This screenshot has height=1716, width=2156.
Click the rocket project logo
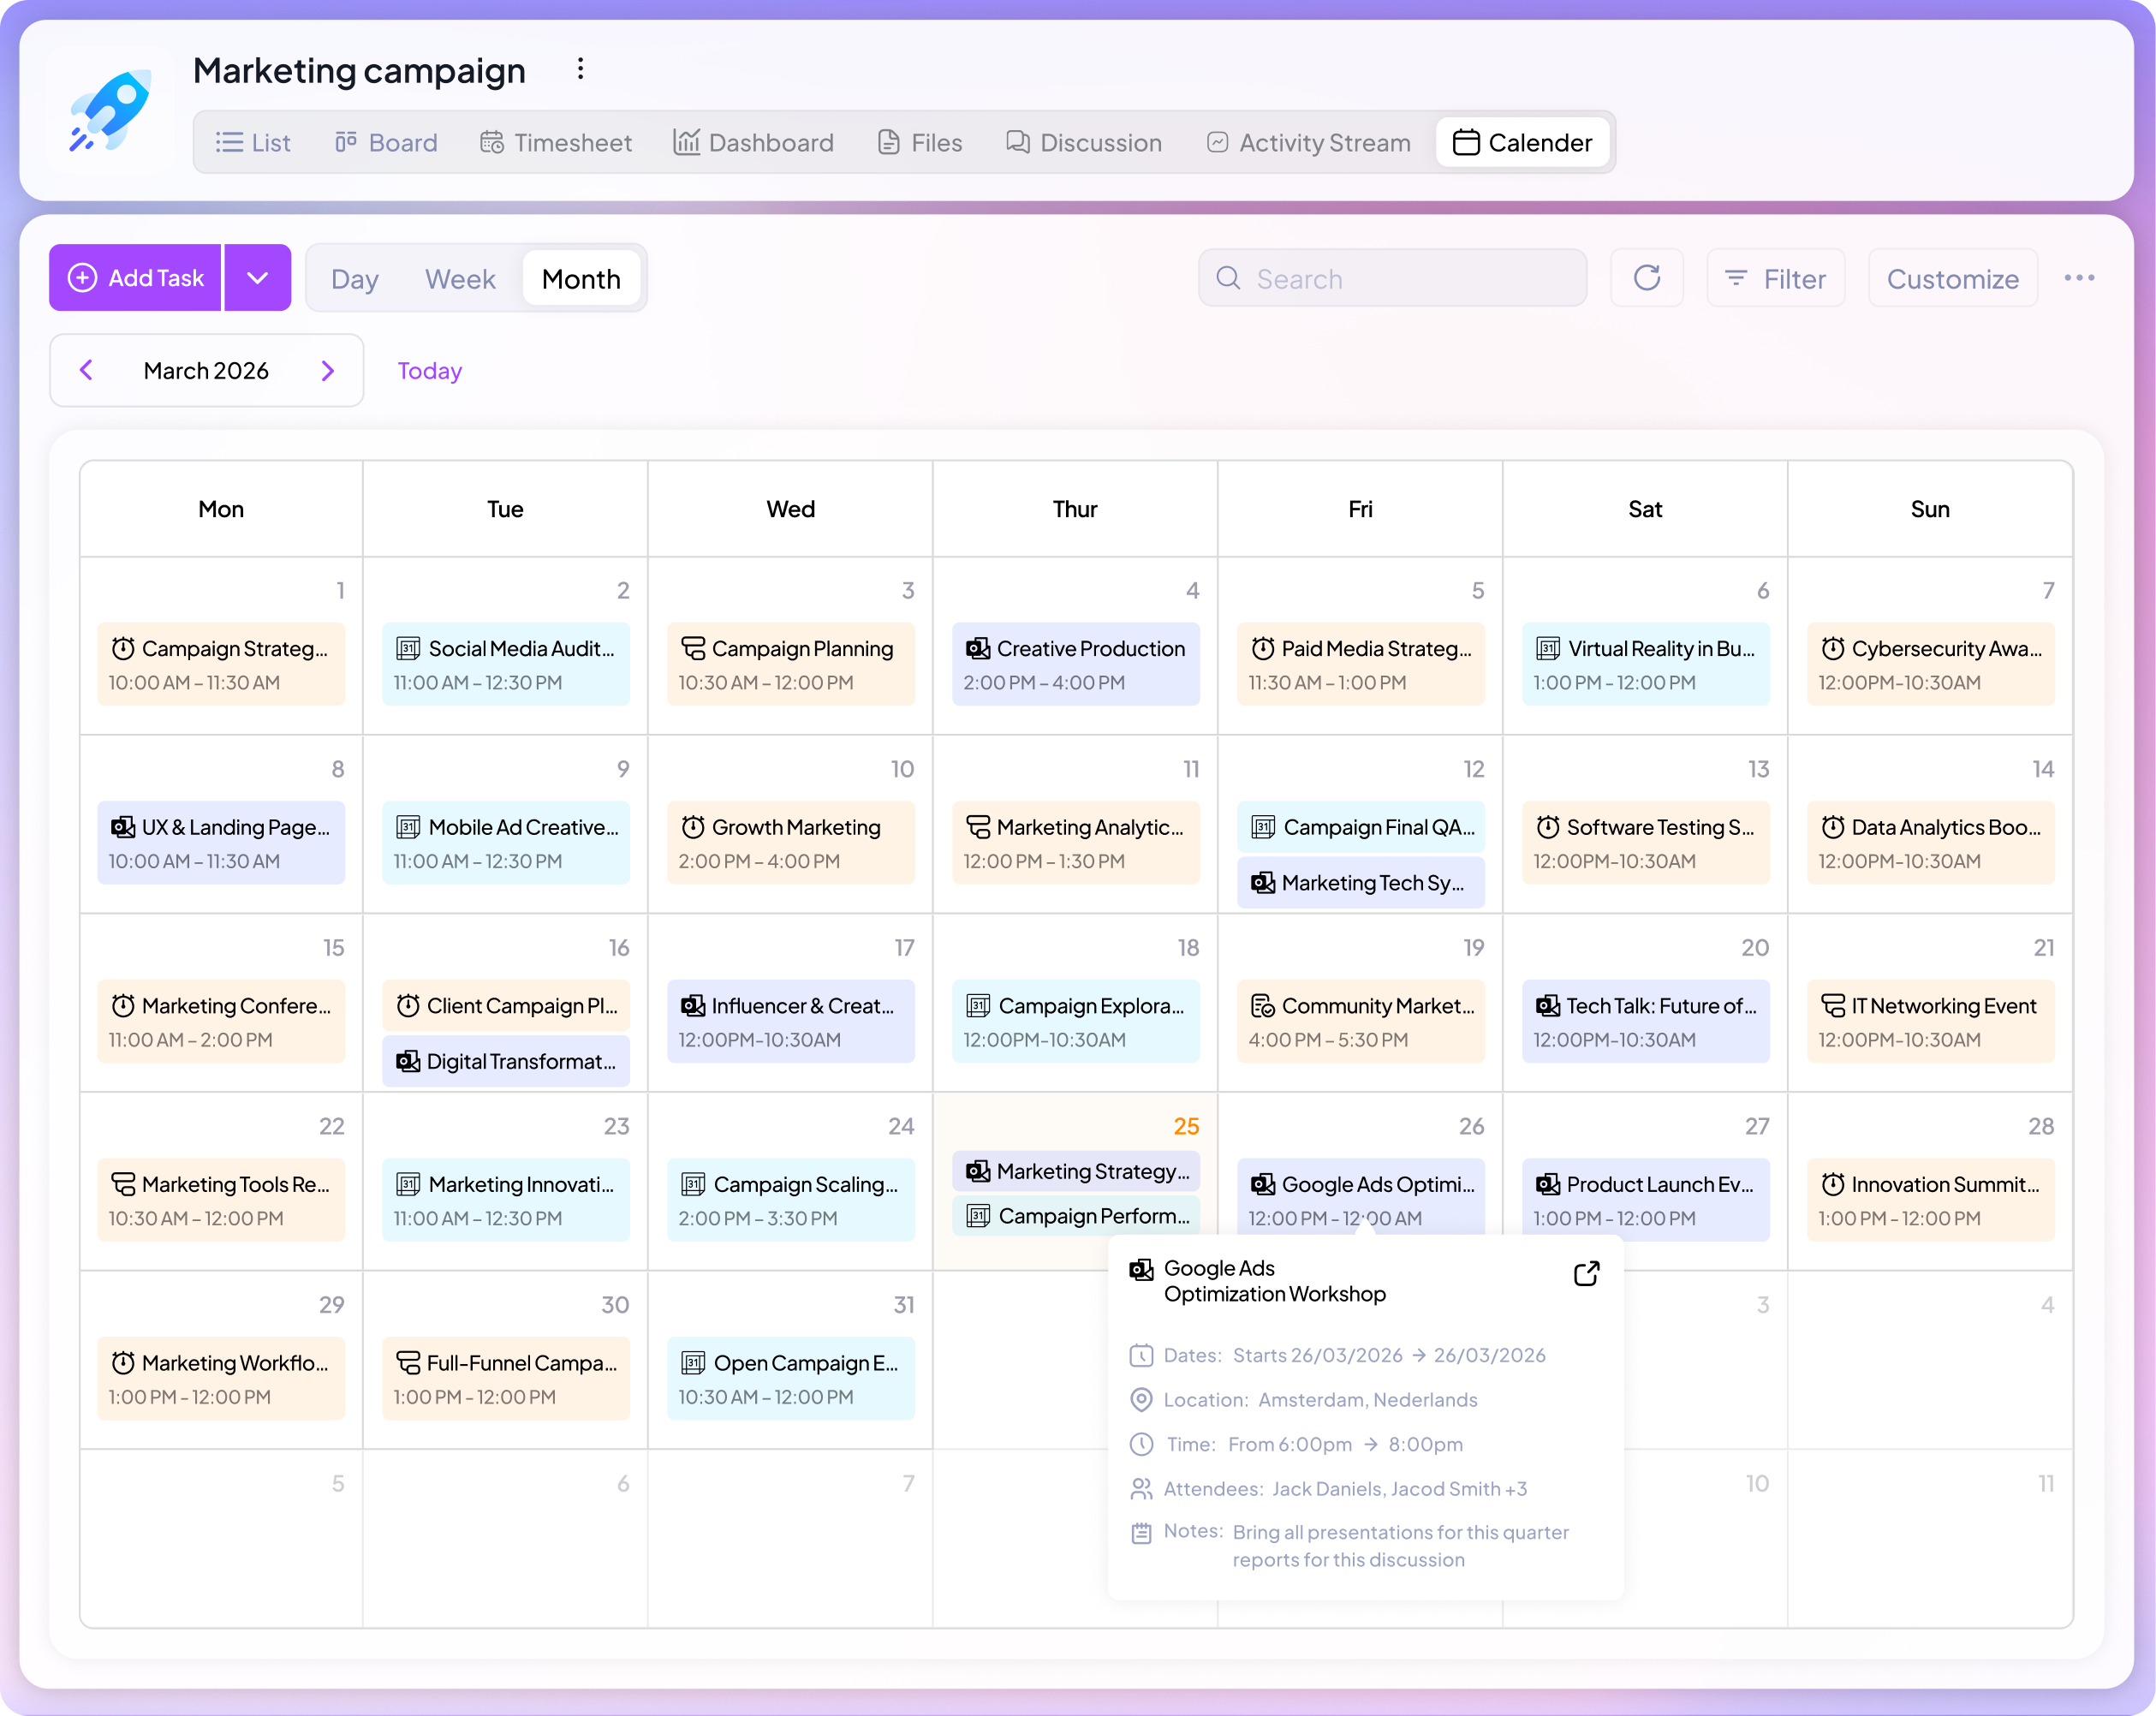[x=110, y=110]
